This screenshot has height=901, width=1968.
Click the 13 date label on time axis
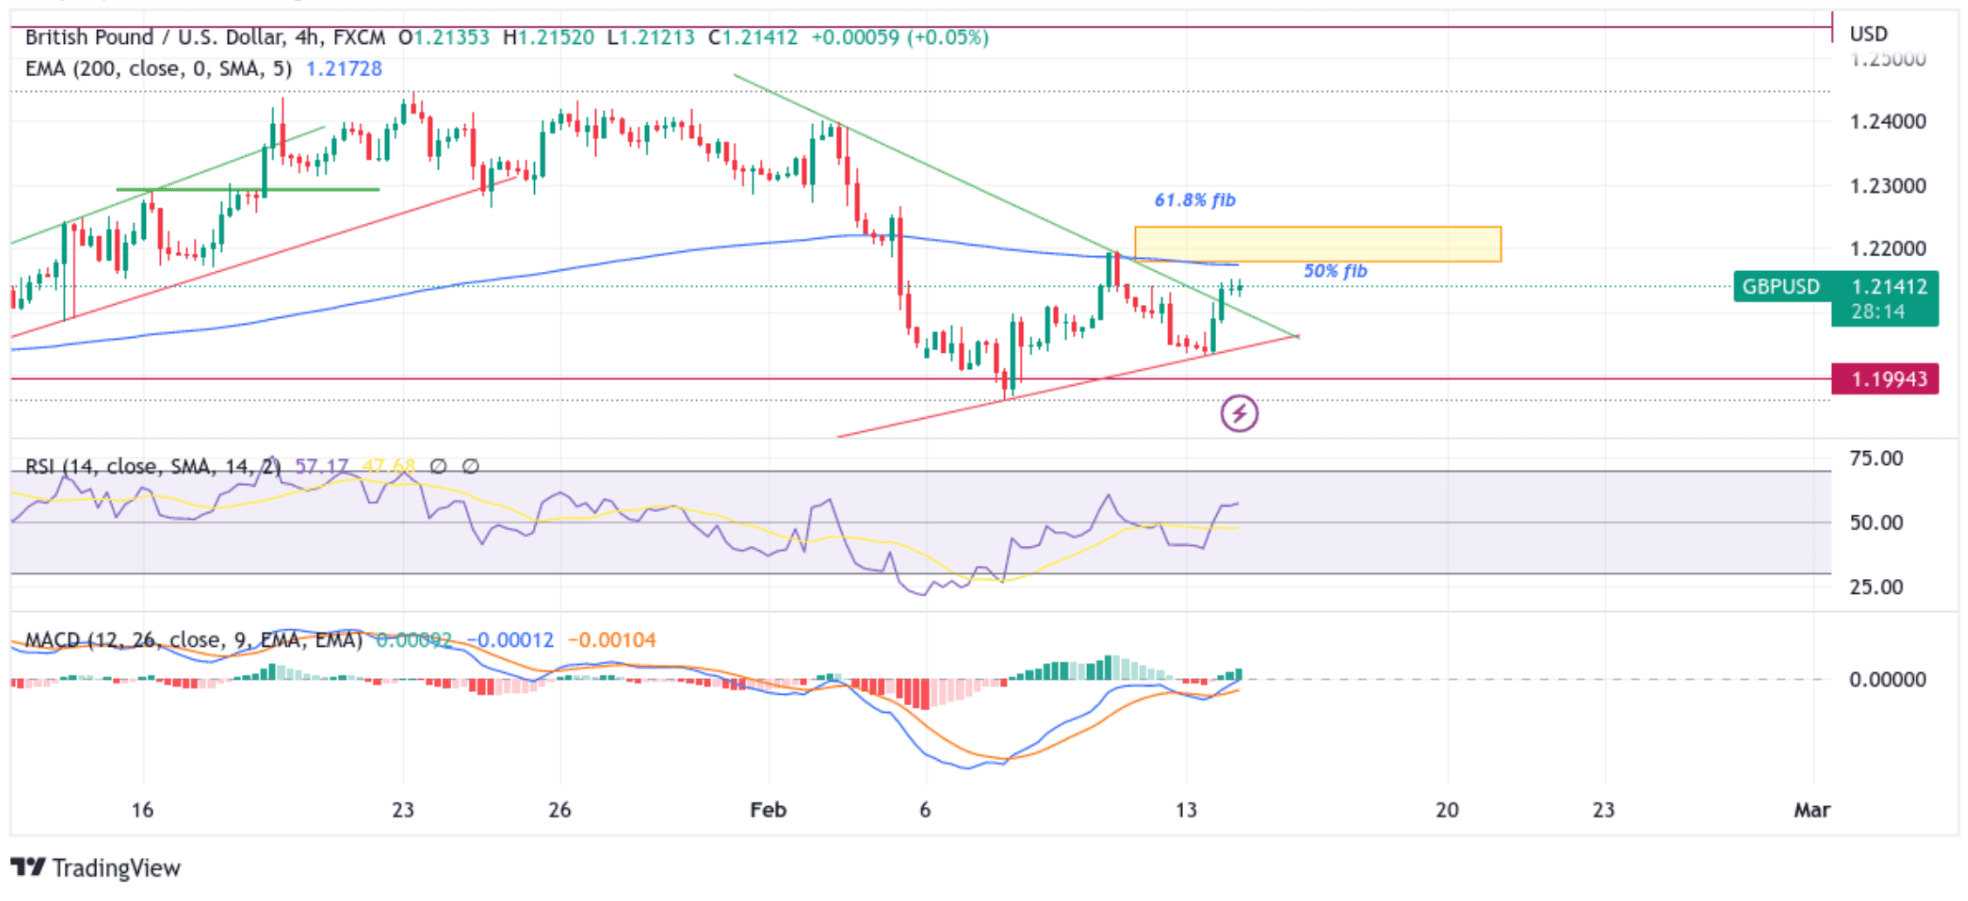tap(1185, 809)
